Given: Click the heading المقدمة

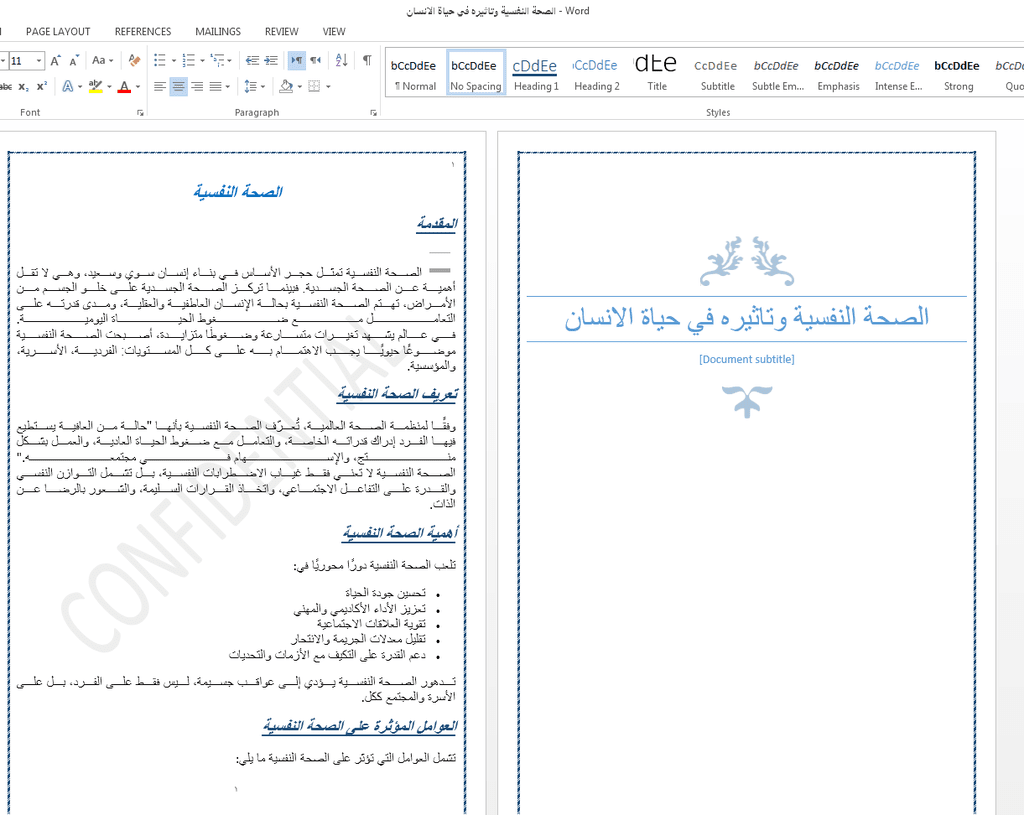Looking at the screenshot, I should point(437,223).
